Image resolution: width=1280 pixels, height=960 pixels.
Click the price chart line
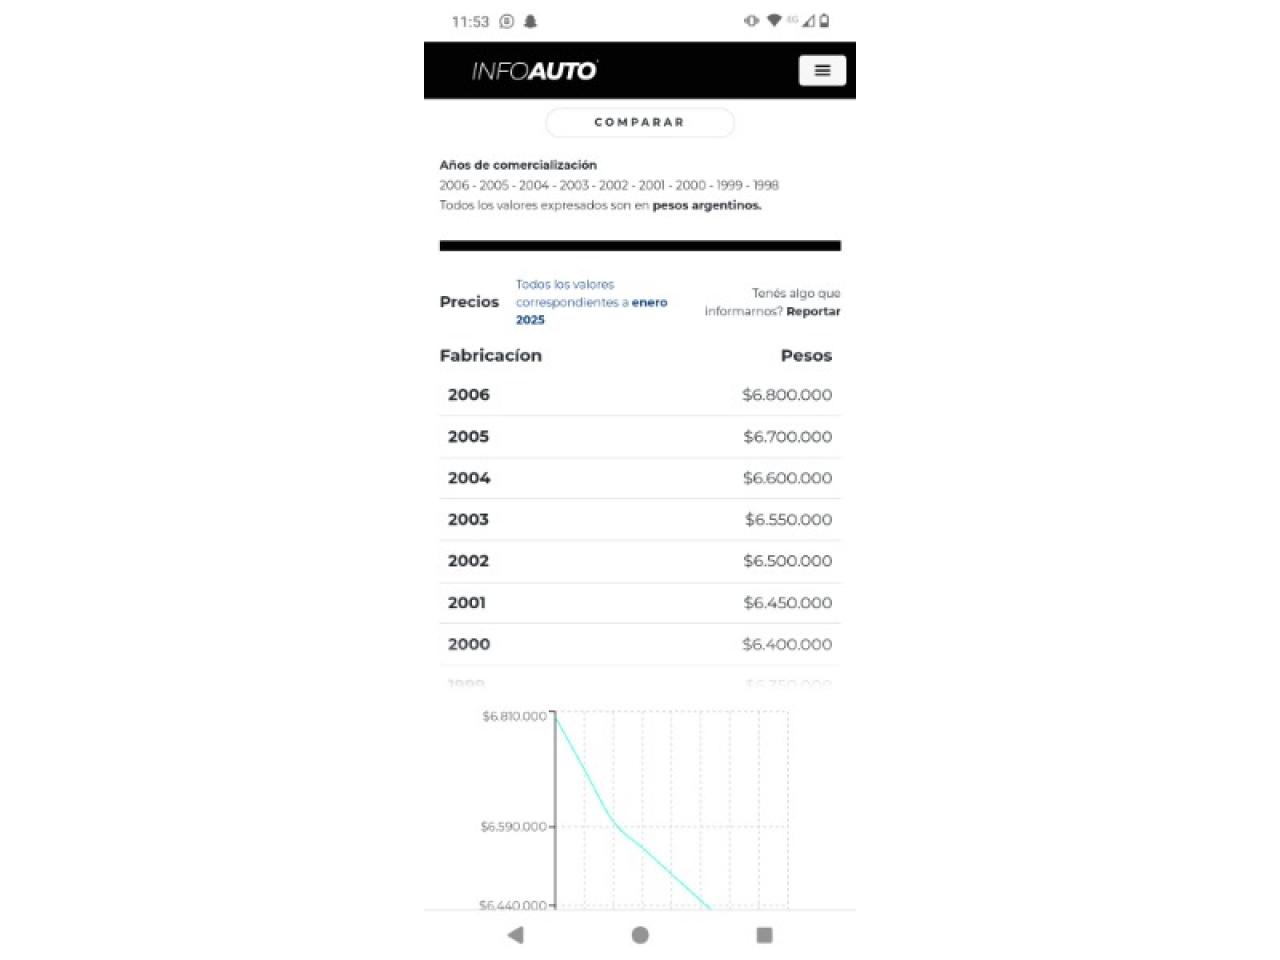pos(611,822)
